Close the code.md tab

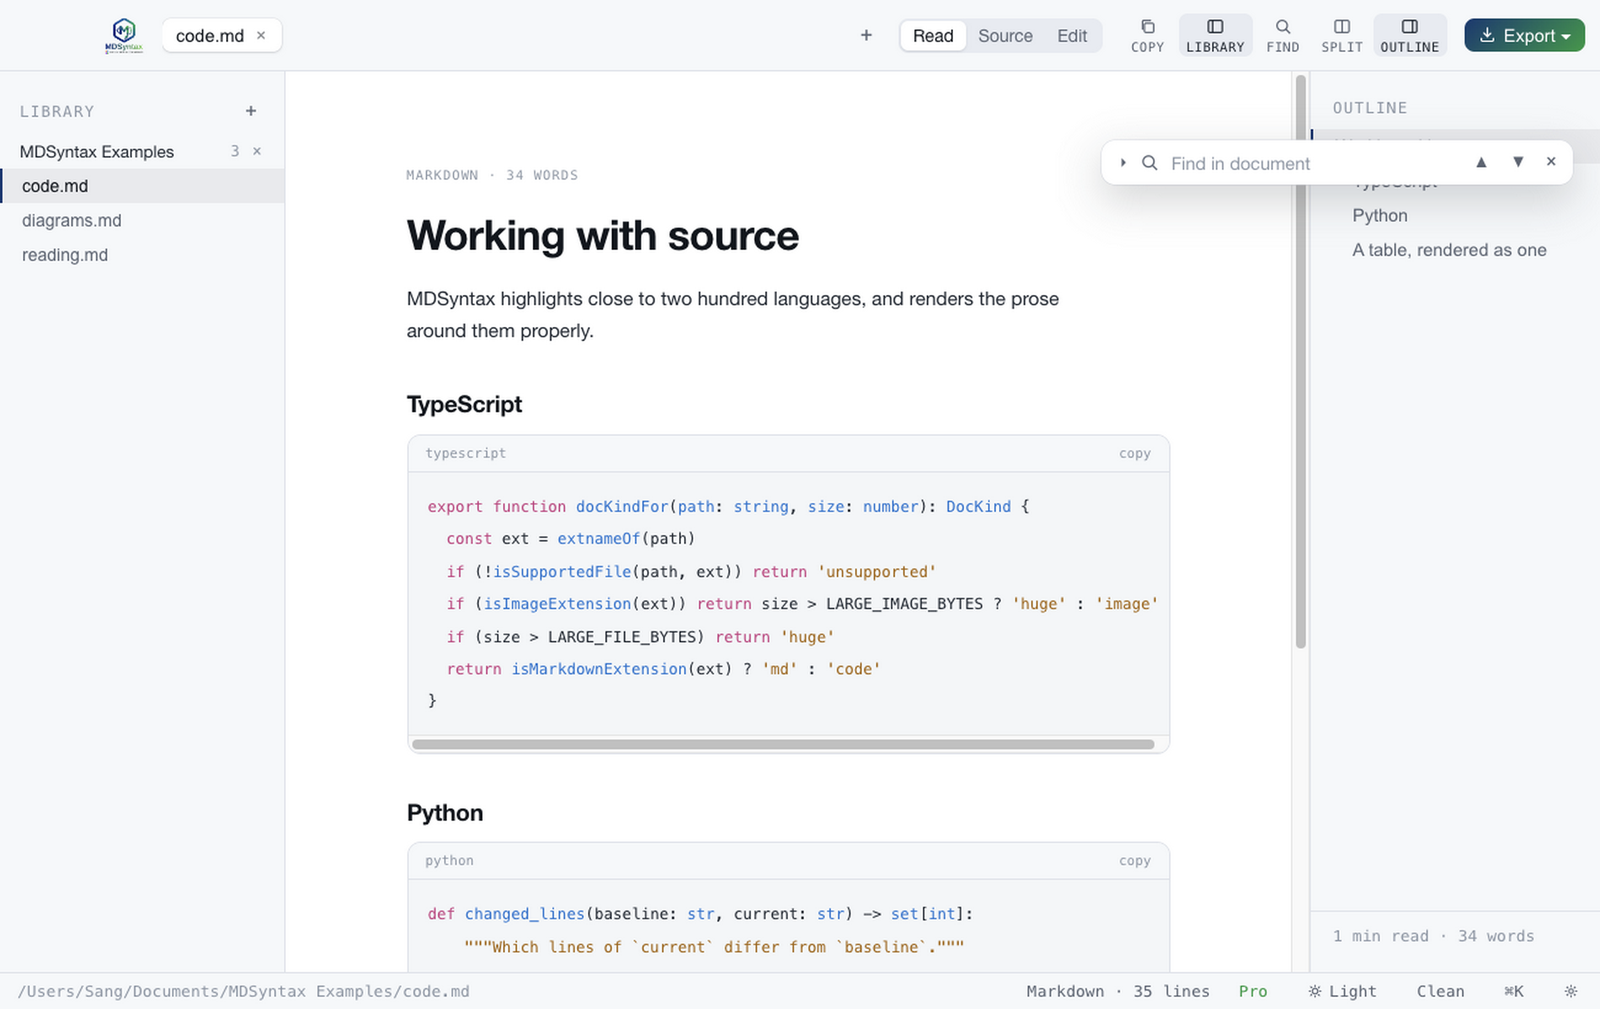pyautogui.click(x=261, y=35)
